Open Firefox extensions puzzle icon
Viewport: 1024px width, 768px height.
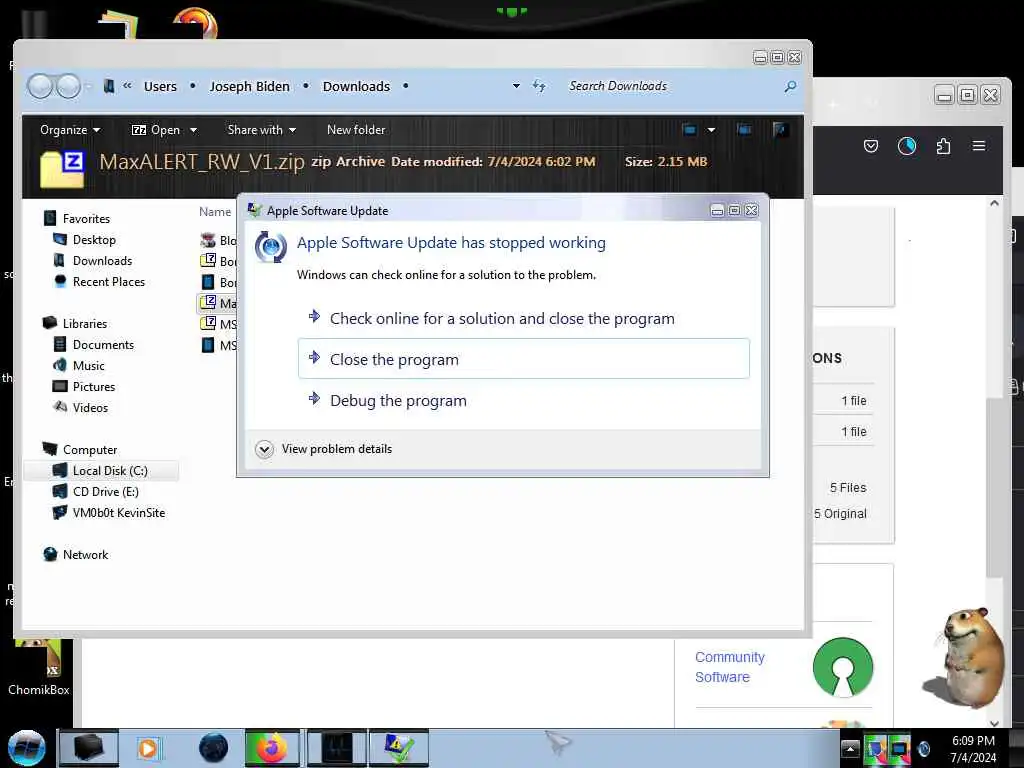point(943,146)
